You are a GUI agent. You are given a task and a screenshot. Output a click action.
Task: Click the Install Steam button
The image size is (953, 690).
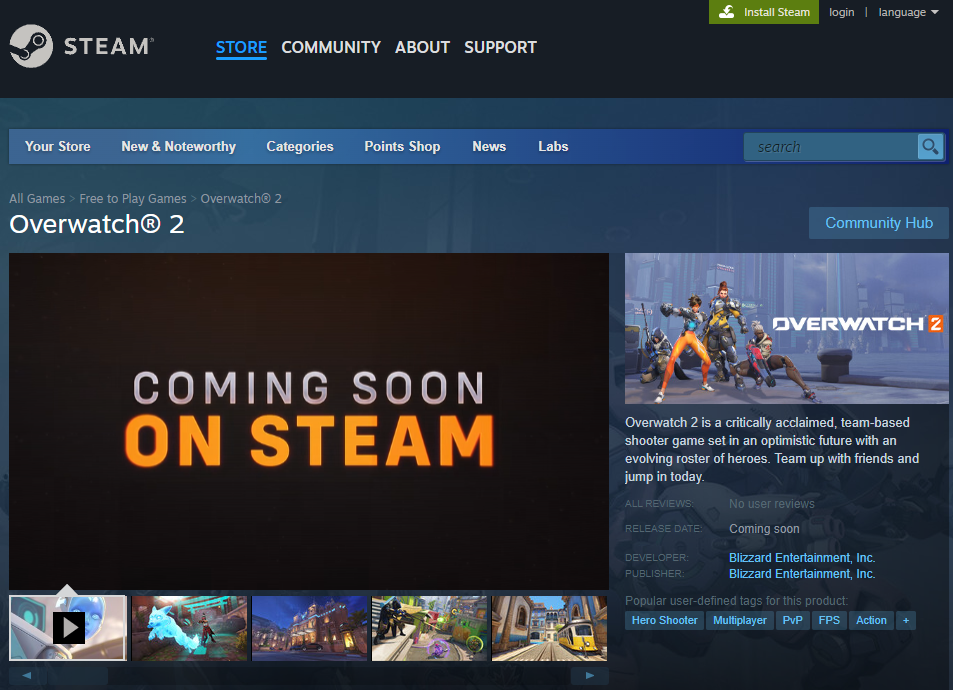(764, 12)
